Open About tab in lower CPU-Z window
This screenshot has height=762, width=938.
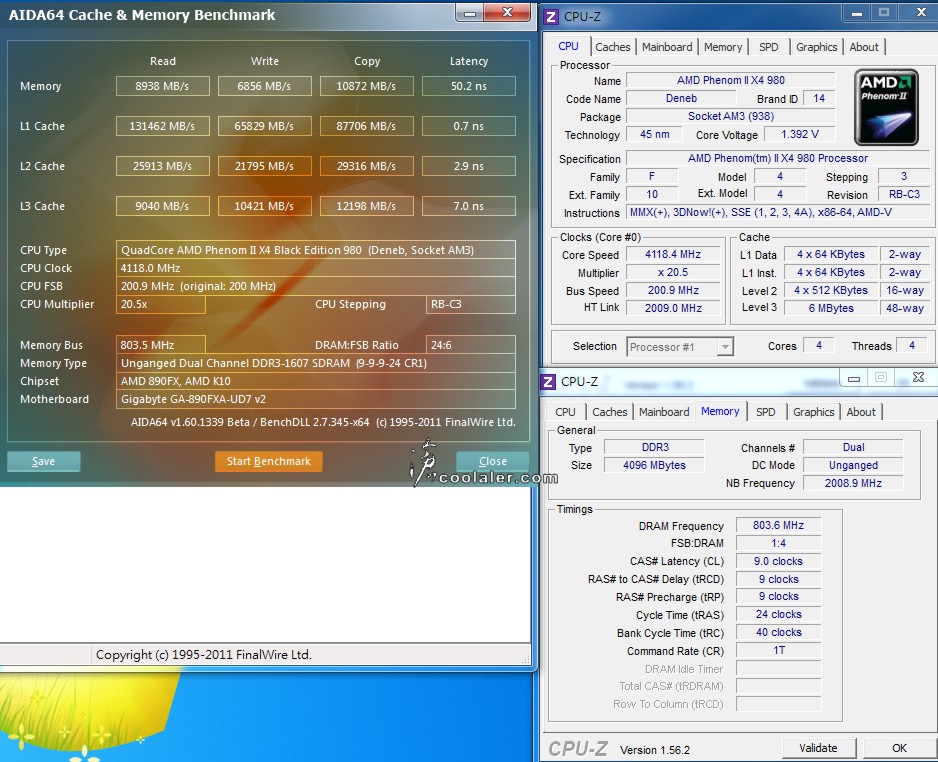click(861, 412)
